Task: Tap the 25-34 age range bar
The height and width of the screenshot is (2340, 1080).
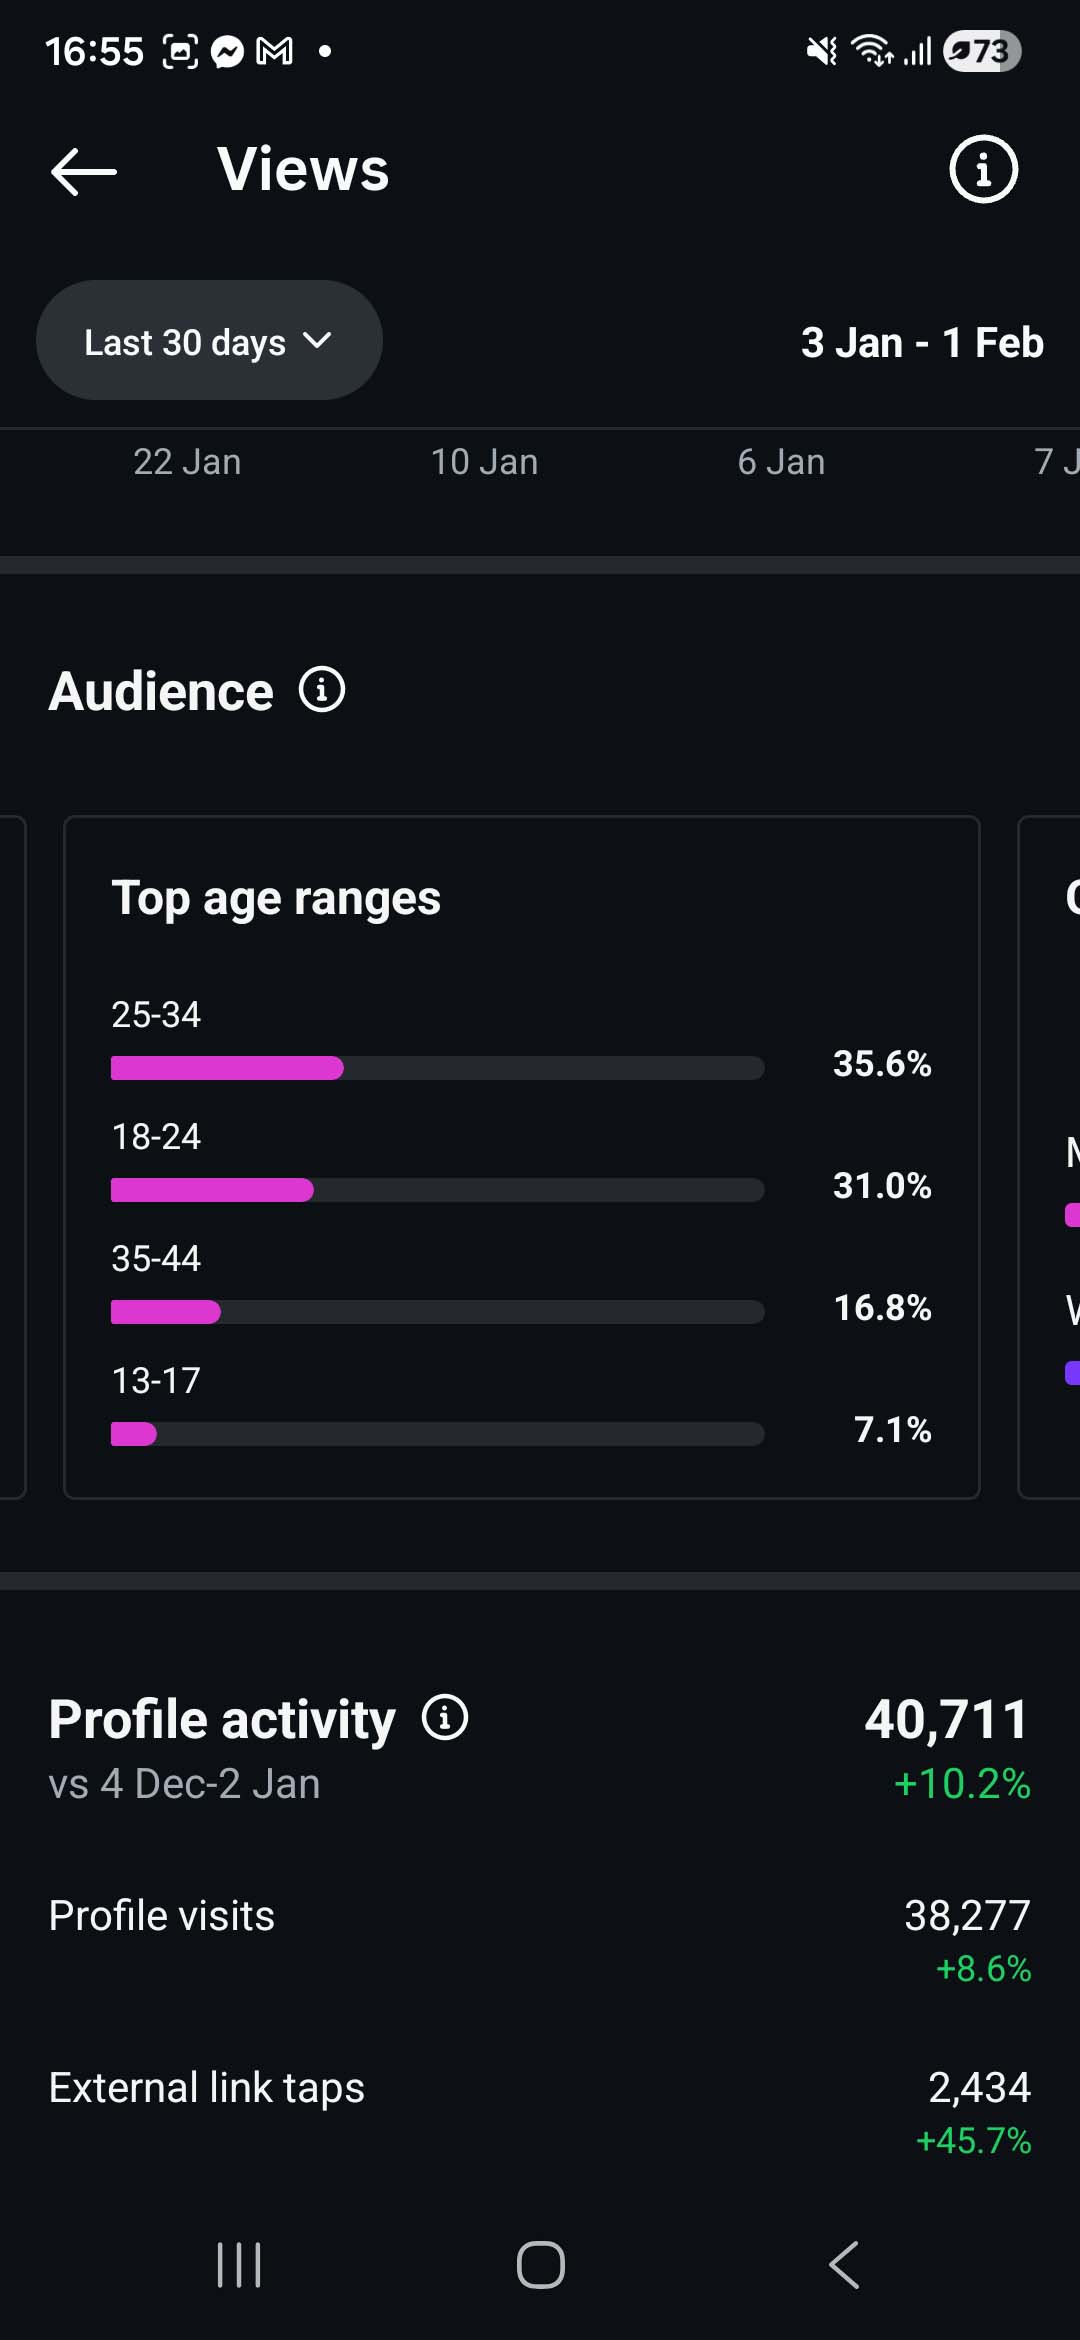Action: pyautogui.click(x=437, y=1068)
